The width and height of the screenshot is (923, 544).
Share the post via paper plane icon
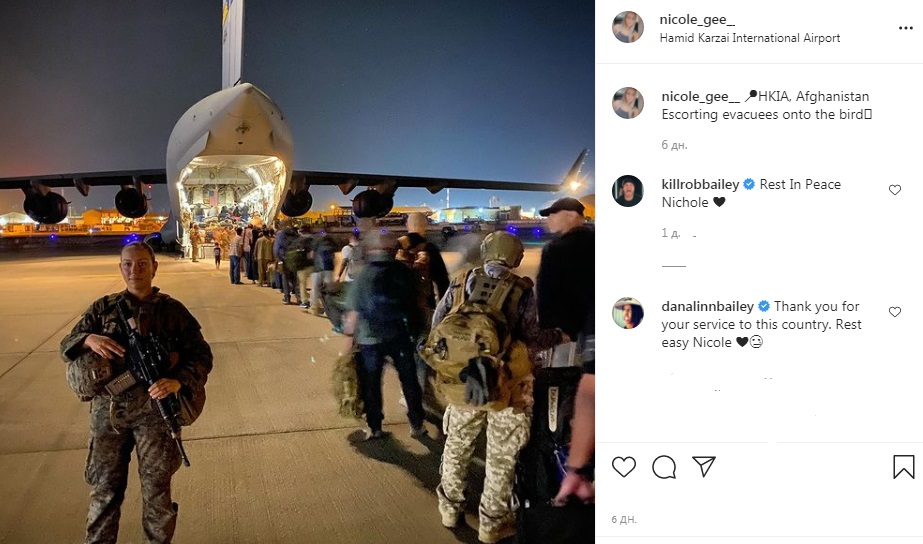pos(703,466)
